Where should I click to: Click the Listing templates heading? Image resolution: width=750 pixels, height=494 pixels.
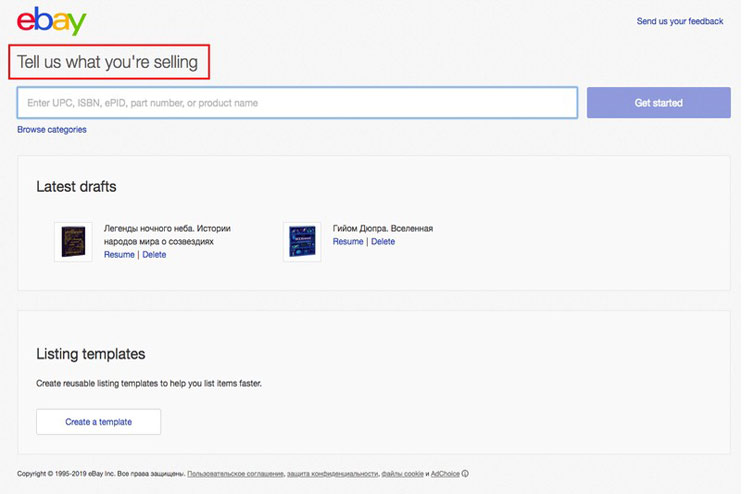(90, 354)
